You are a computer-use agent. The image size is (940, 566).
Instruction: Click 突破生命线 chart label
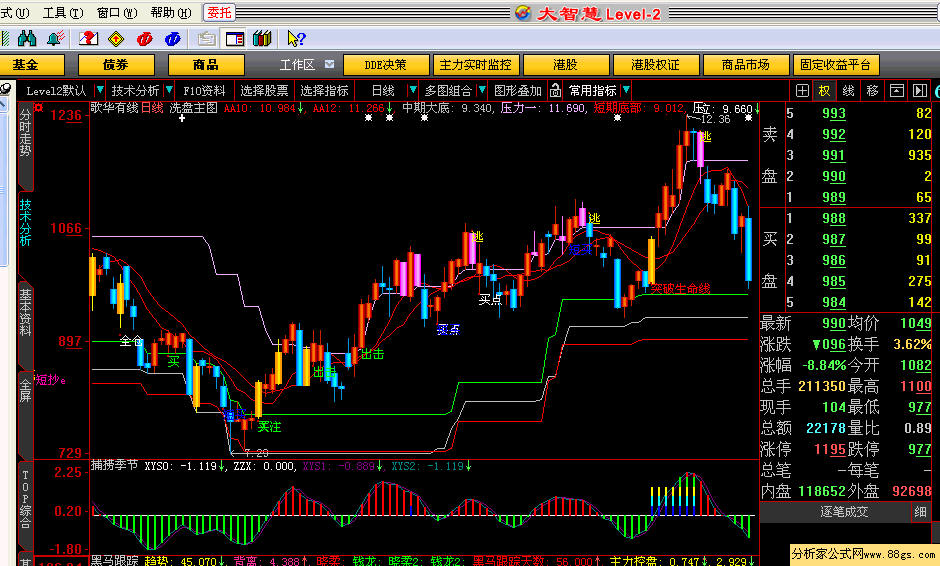pyautogui.click(x=680, y=288)
